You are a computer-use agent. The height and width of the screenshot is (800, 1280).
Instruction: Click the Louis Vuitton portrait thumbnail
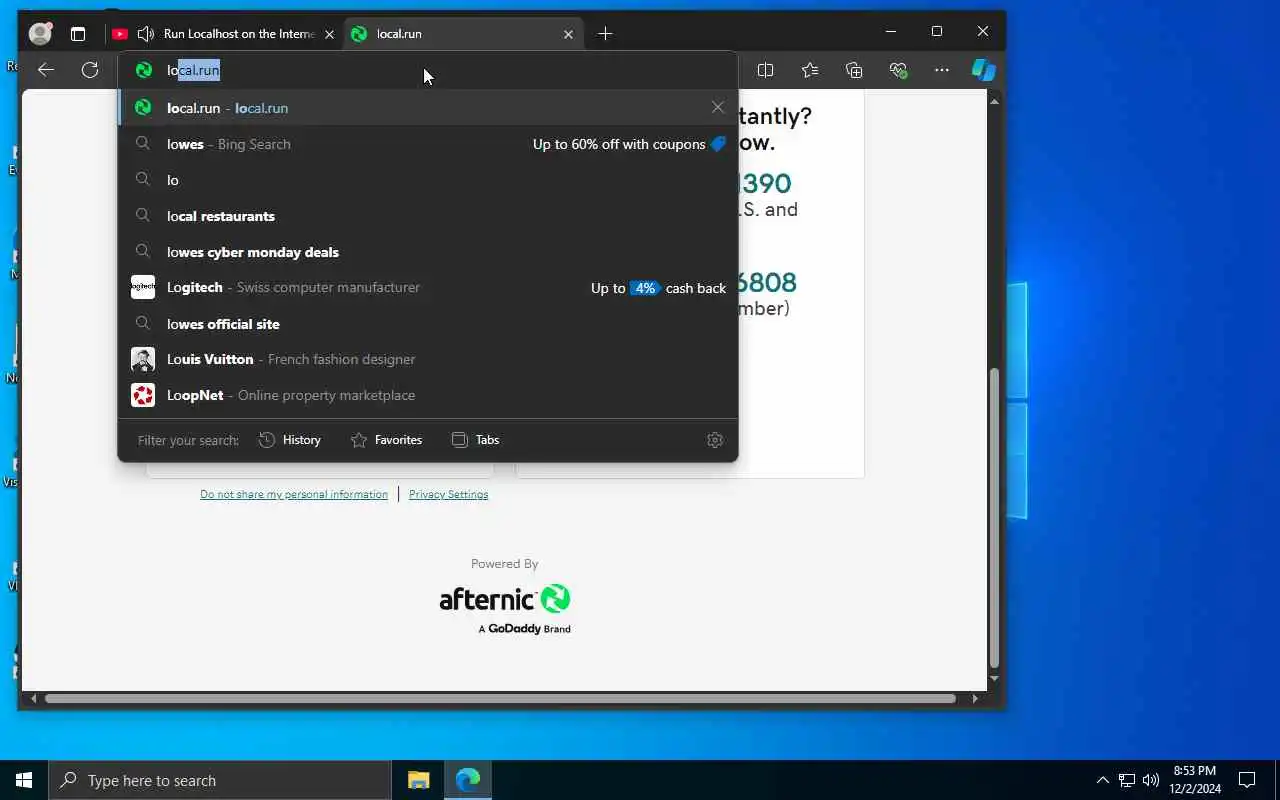[143, 359]
